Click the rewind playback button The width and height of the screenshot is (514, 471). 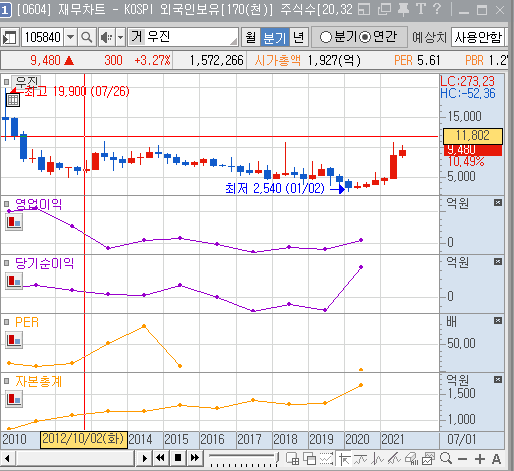tap(161, 458)
